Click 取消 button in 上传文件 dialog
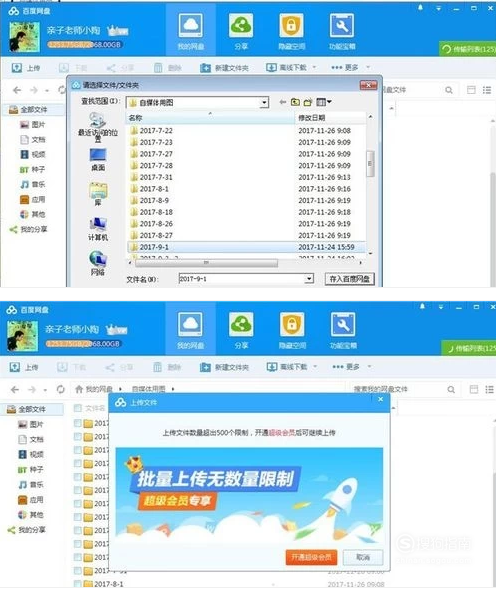Viewport: 496px width, 590px height. pyautogui.click(x=363, y=557)
